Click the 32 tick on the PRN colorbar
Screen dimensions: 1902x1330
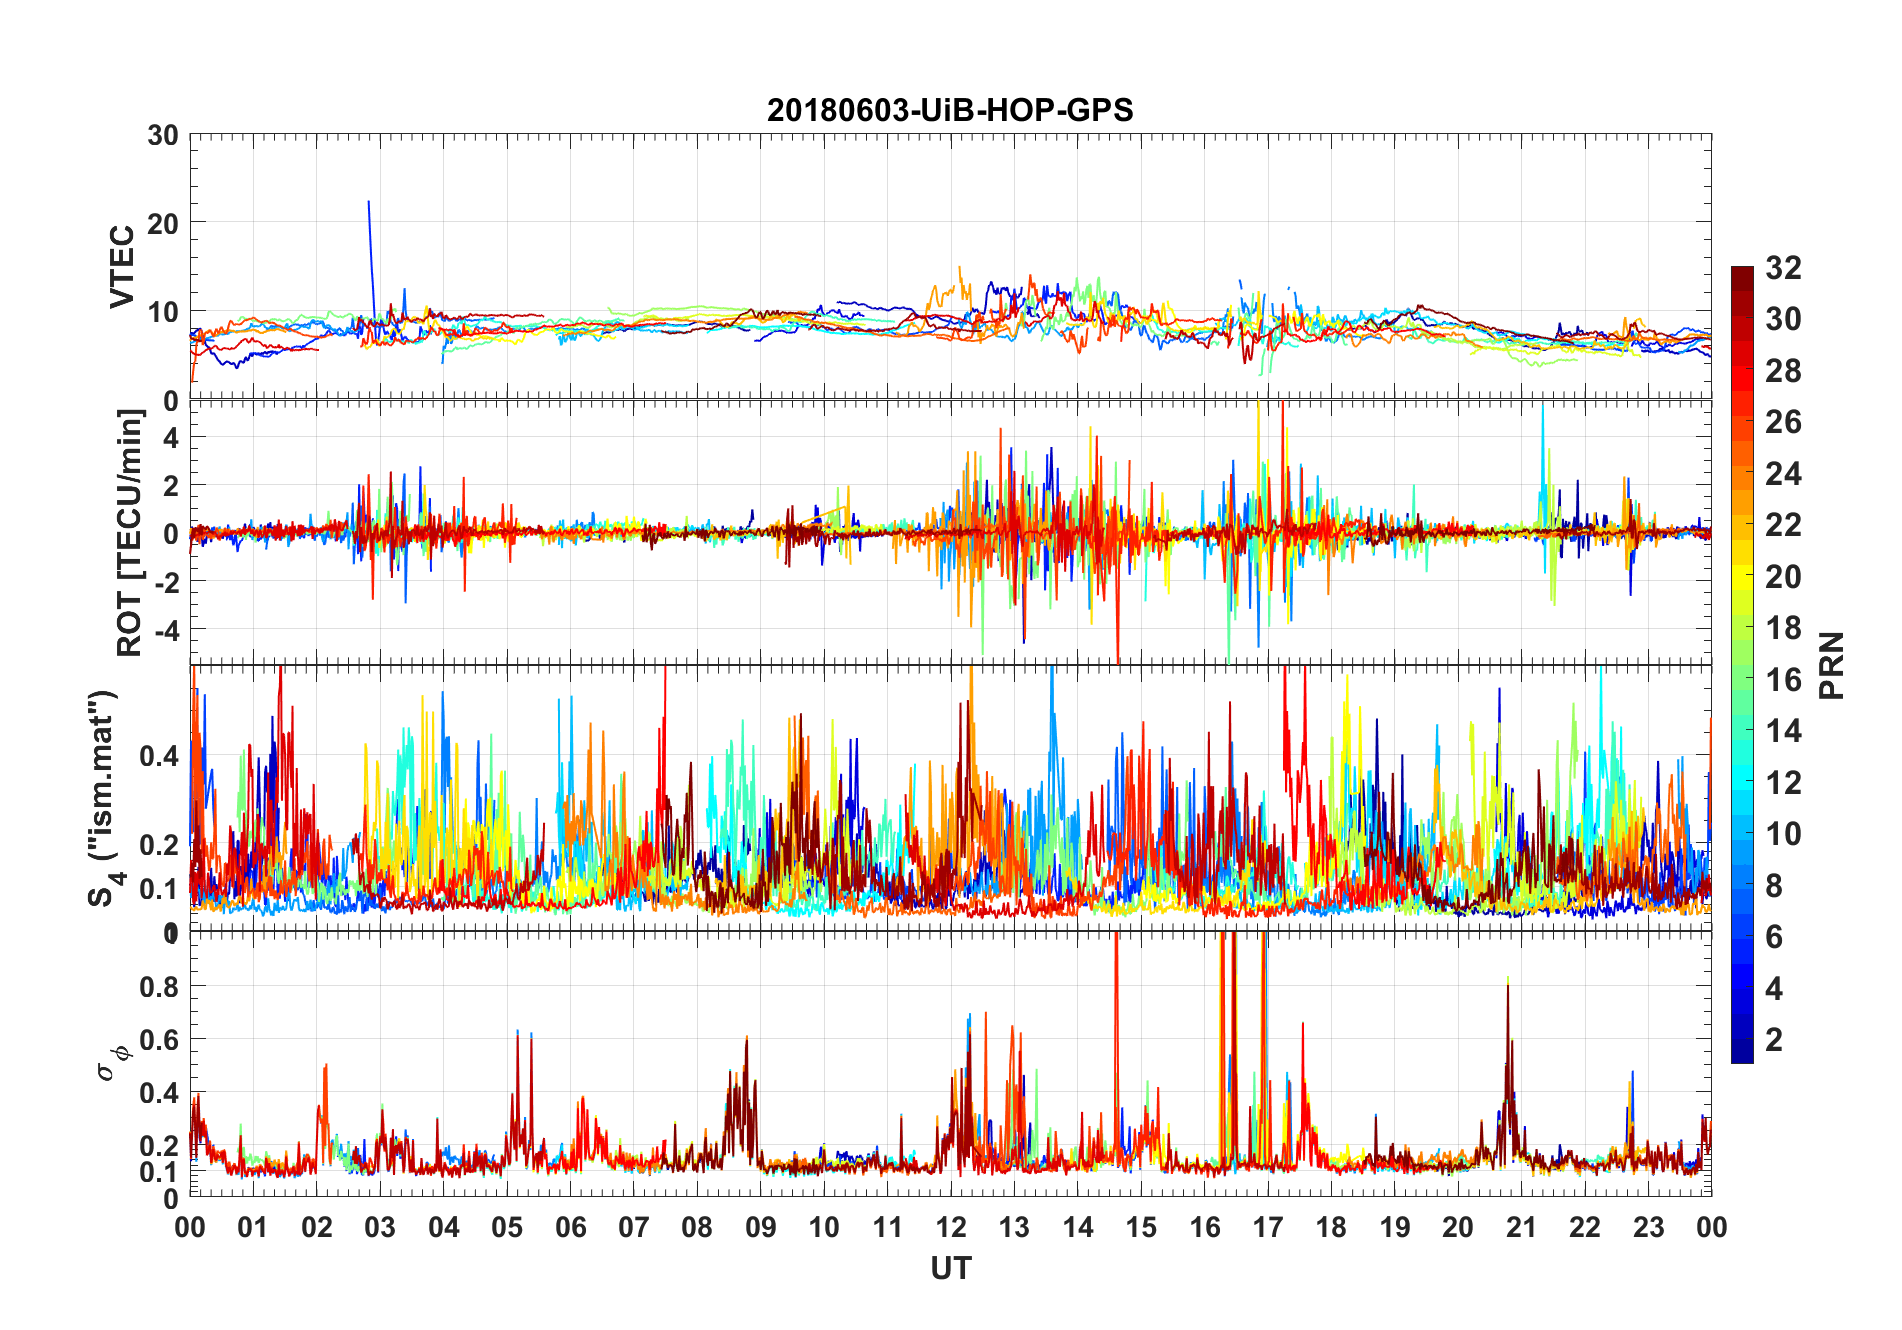point(1783,268)
